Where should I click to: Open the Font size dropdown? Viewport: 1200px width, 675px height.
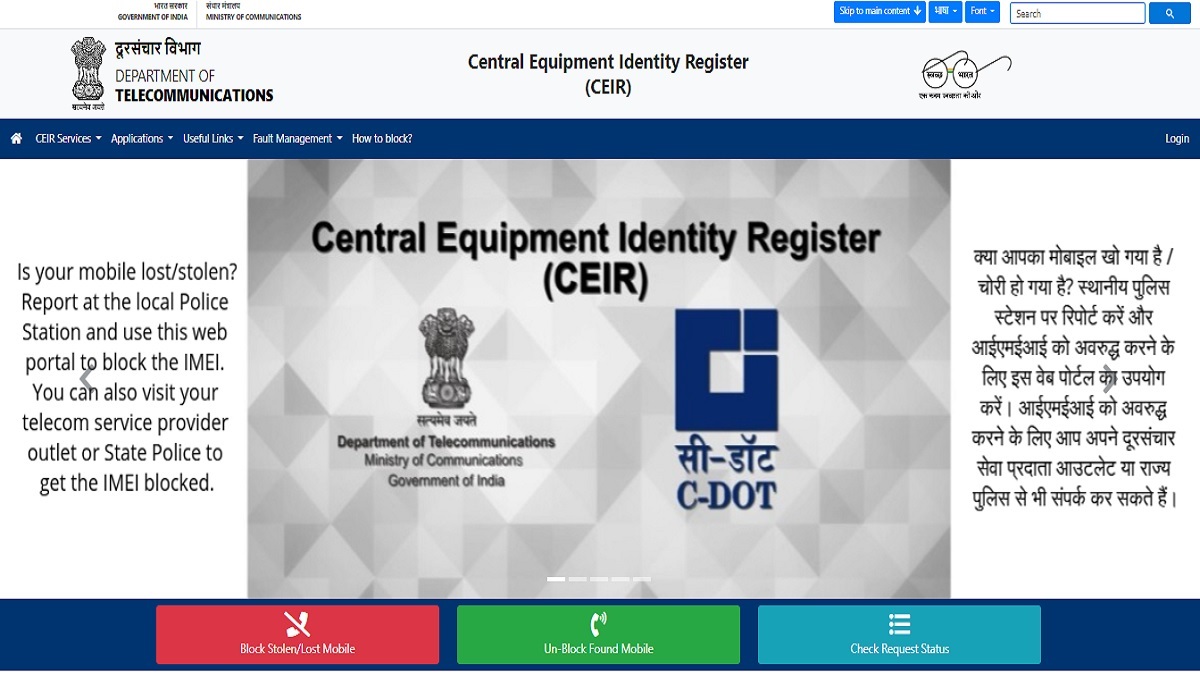983,12
